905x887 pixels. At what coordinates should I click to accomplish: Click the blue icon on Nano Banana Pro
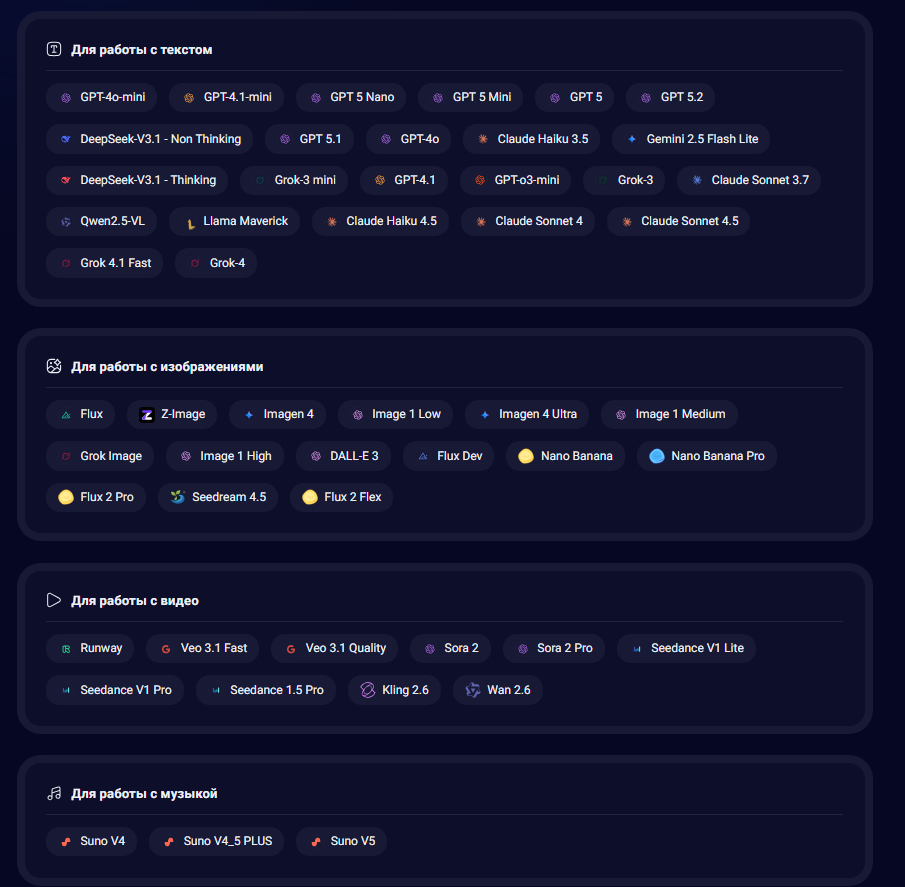656,455
